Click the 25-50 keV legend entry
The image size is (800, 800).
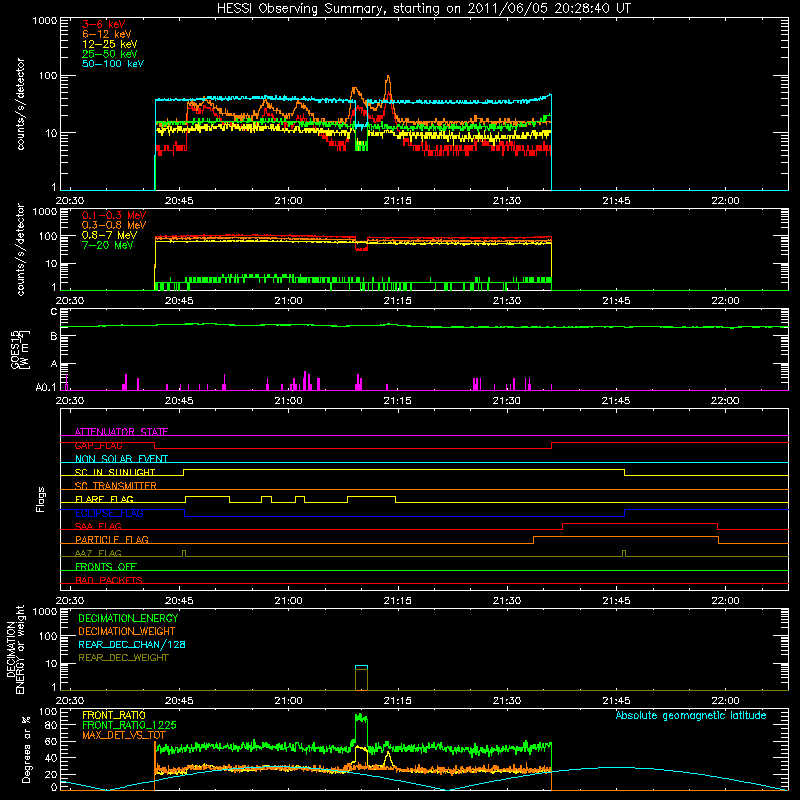(110, 54)
